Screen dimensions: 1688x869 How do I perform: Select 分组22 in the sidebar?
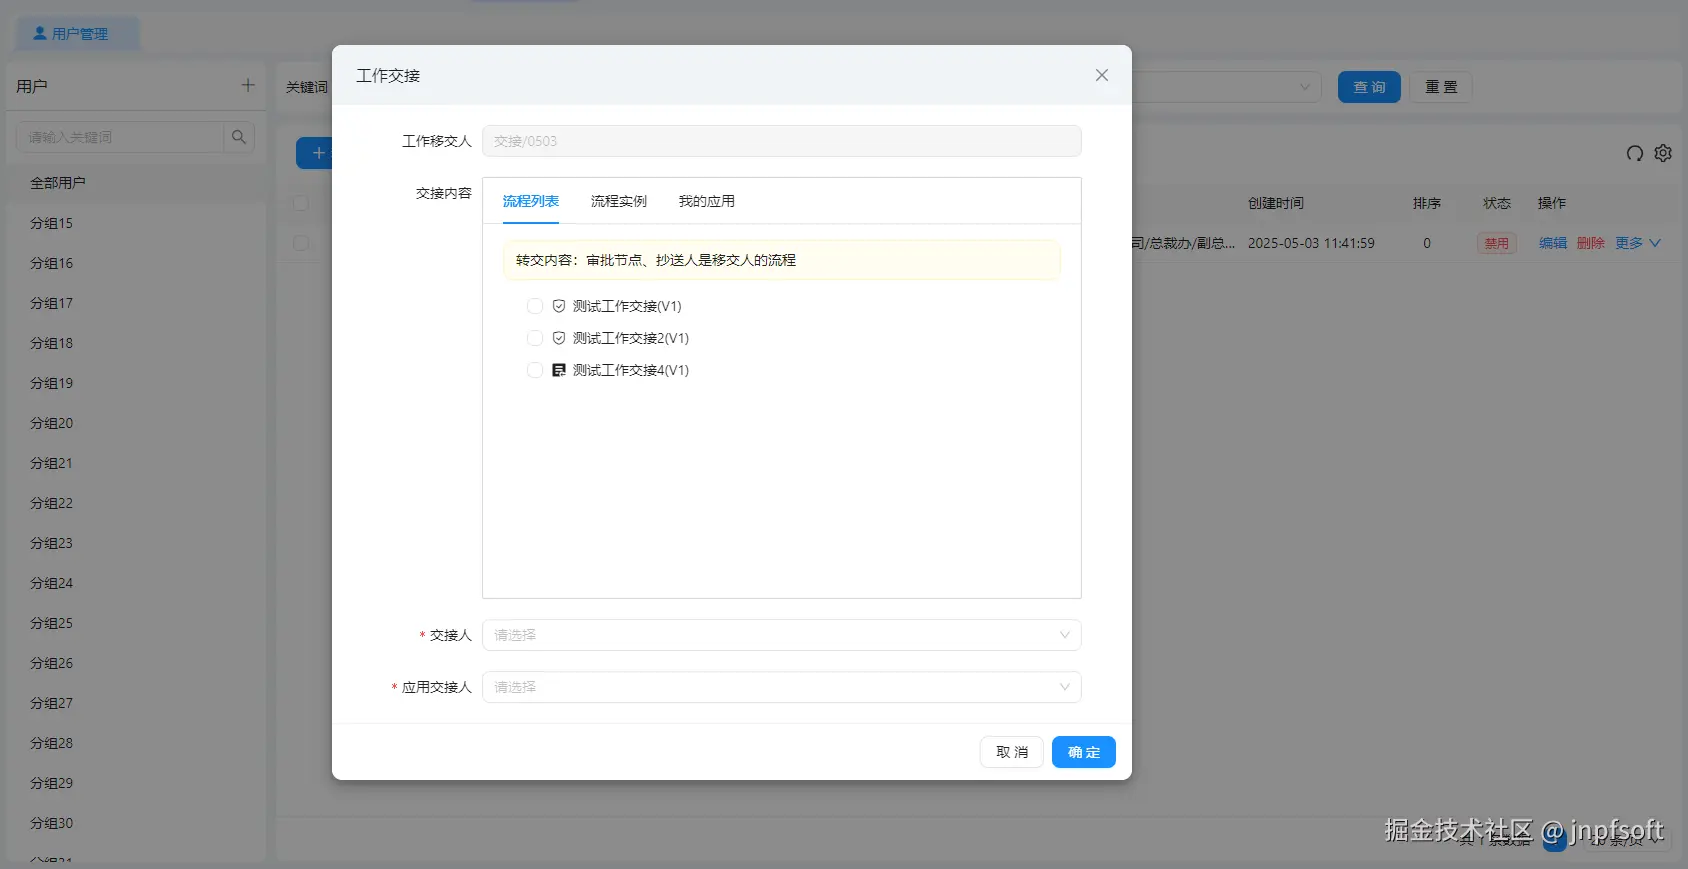pyautogui.click(x=136, y=503)
